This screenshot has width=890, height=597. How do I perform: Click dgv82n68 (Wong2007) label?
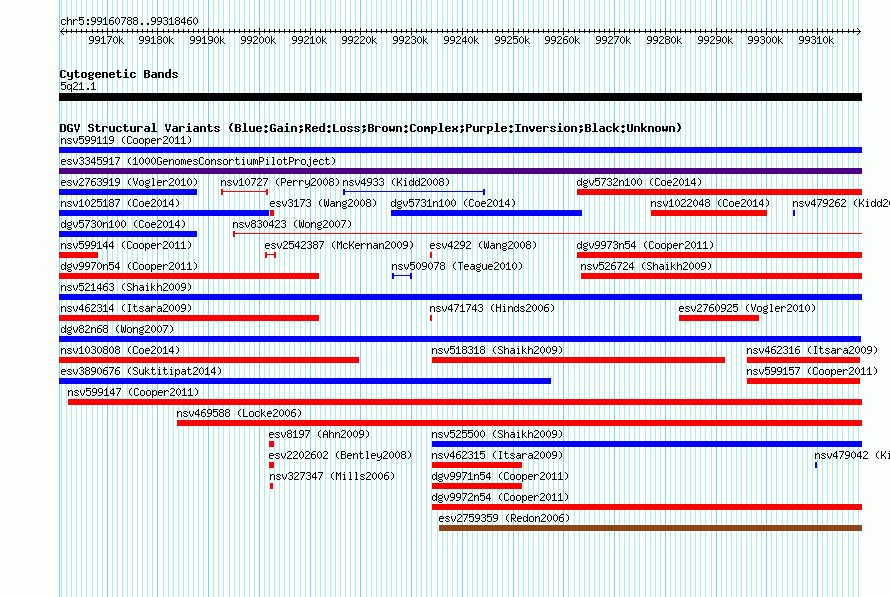click(117, 329)
